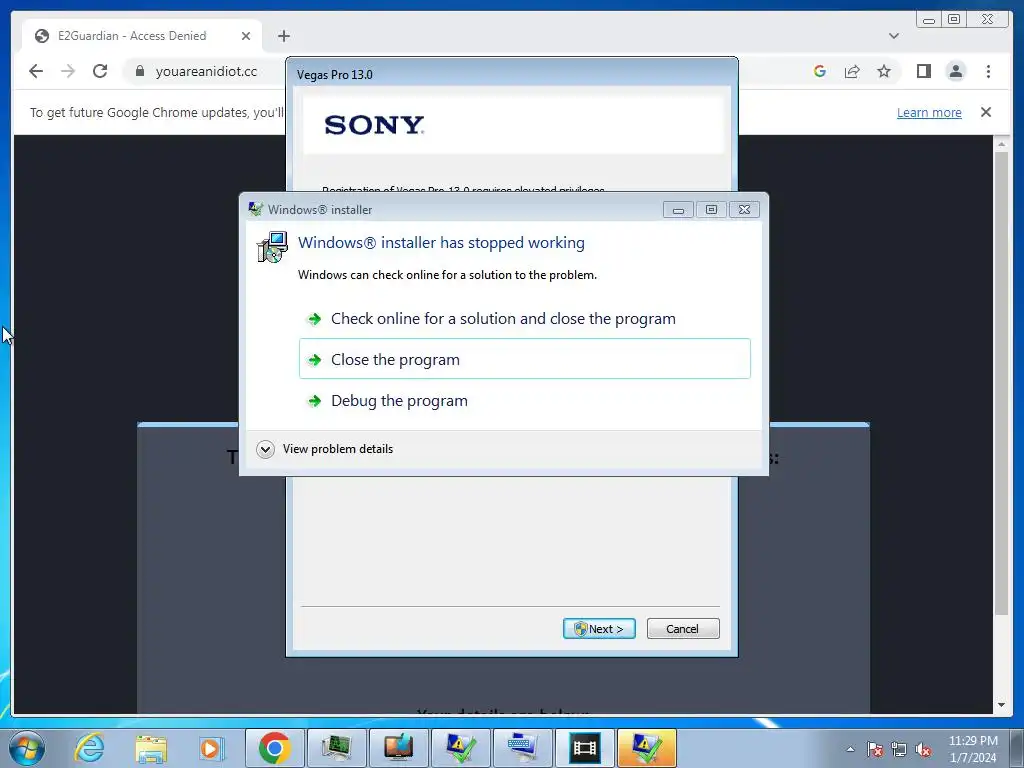Click the youareanidiot.cc address bar
Image resolution: width=1024 pixels, height=768 pixels.
tap(206, 71)
